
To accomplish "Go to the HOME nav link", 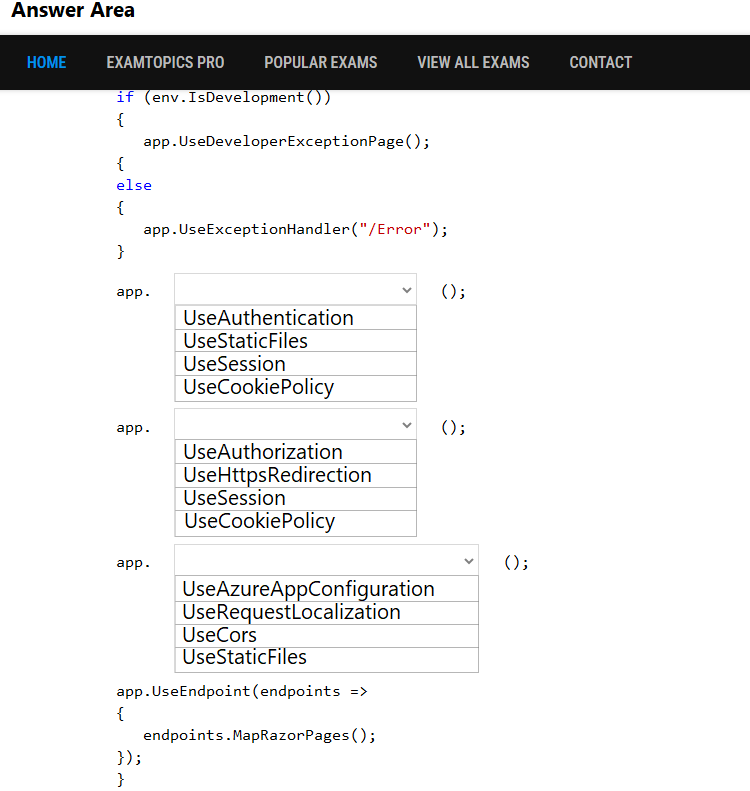I will coord(46,63).
